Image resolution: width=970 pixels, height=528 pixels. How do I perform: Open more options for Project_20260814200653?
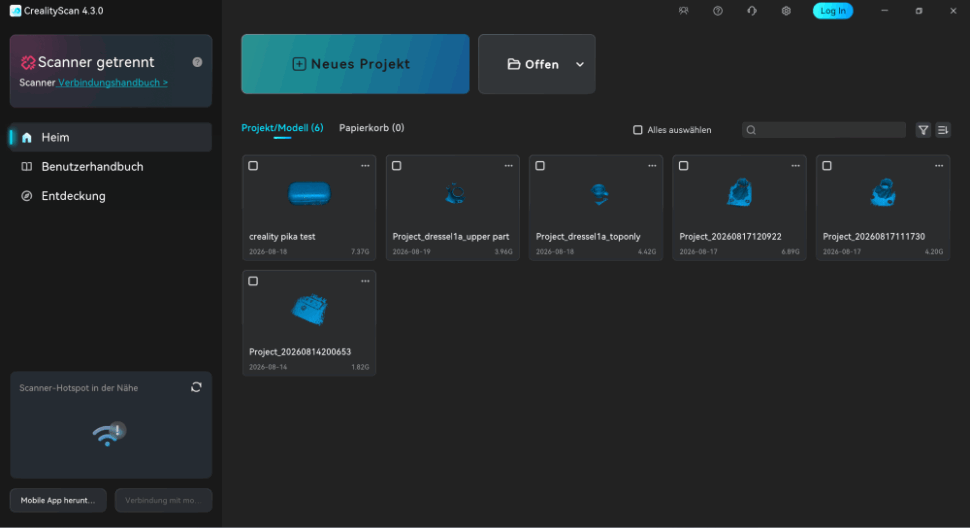365,281
